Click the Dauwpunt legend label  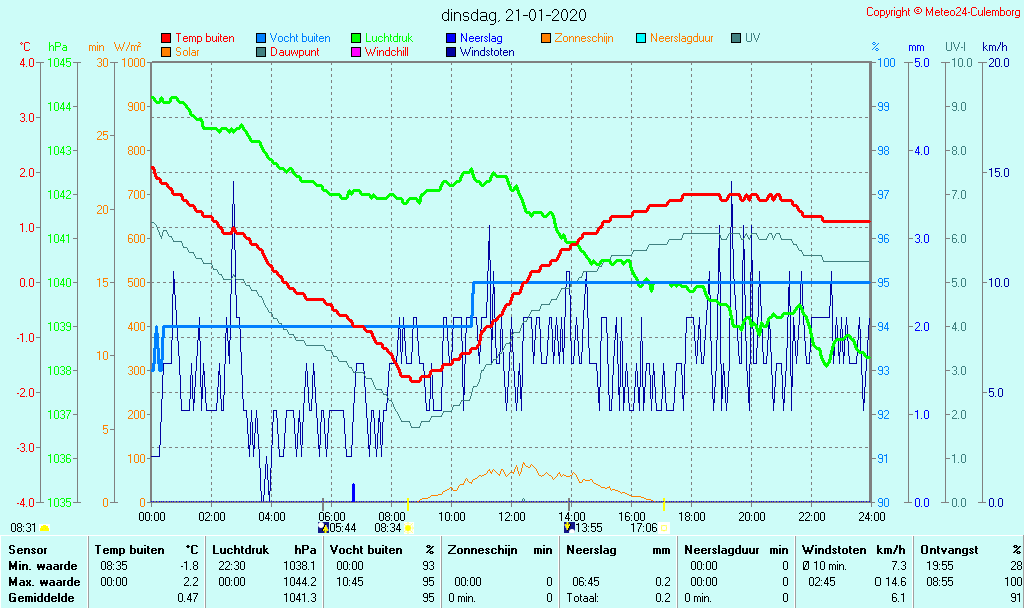point(296,52)
